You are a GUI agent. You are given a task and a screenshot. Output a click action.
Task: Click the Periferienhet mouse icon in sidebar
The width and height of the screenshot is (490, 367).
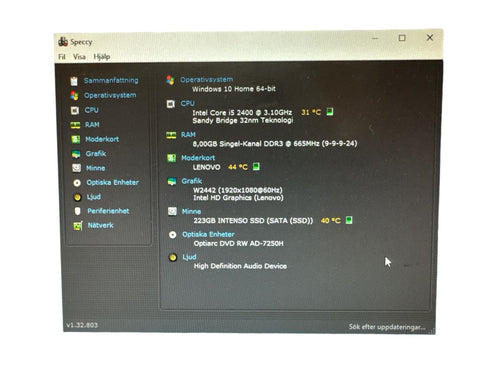click(78, 211)
